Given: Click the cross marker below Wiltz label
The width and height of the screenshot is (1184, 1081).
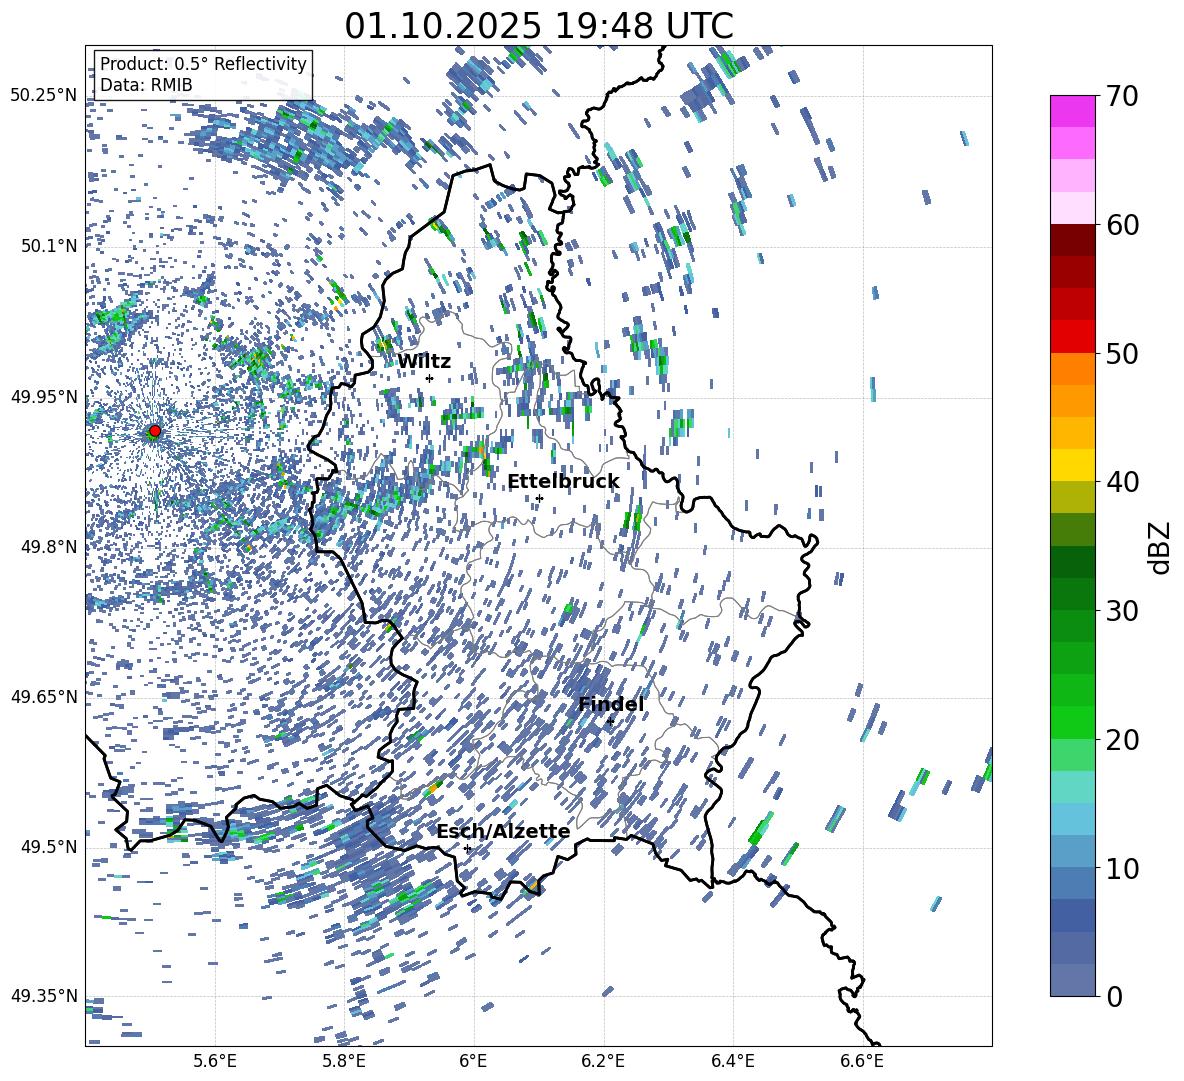Looking at the screenshot, I should coord(429,378).
